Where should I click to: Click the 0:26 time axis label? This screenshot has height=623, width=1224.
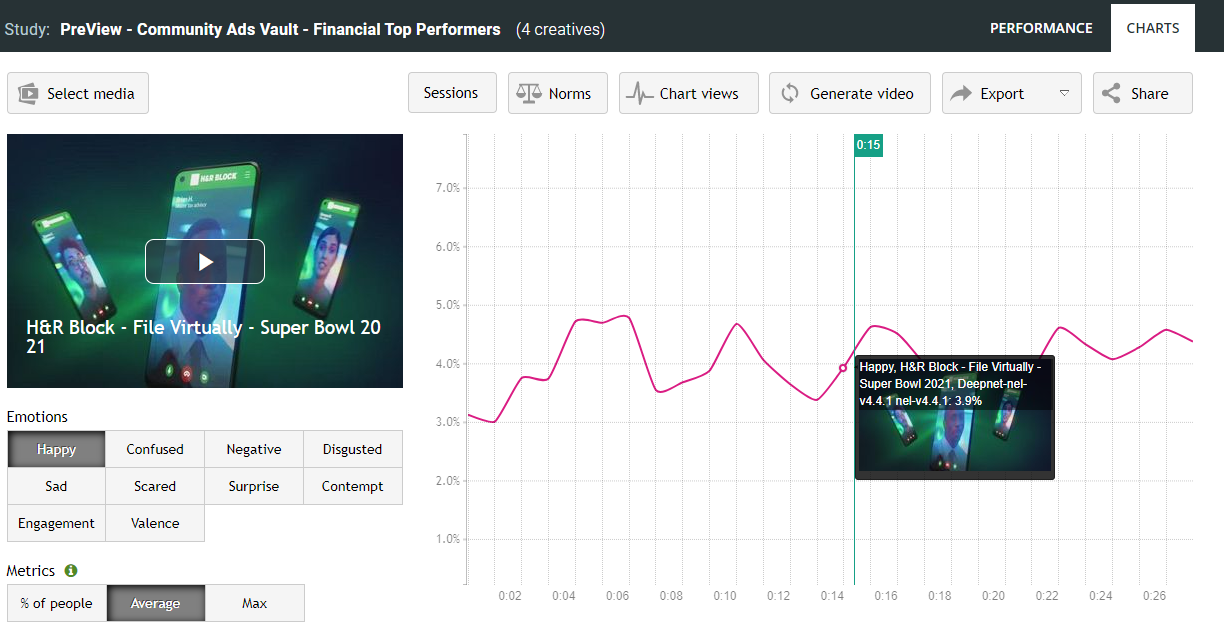1154,596
